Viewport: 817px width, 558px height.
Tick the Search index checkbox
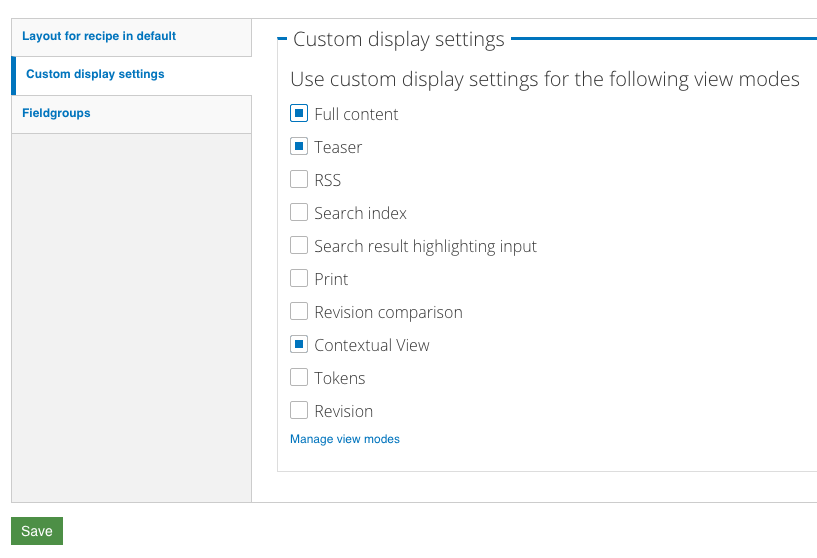(299, 213)
